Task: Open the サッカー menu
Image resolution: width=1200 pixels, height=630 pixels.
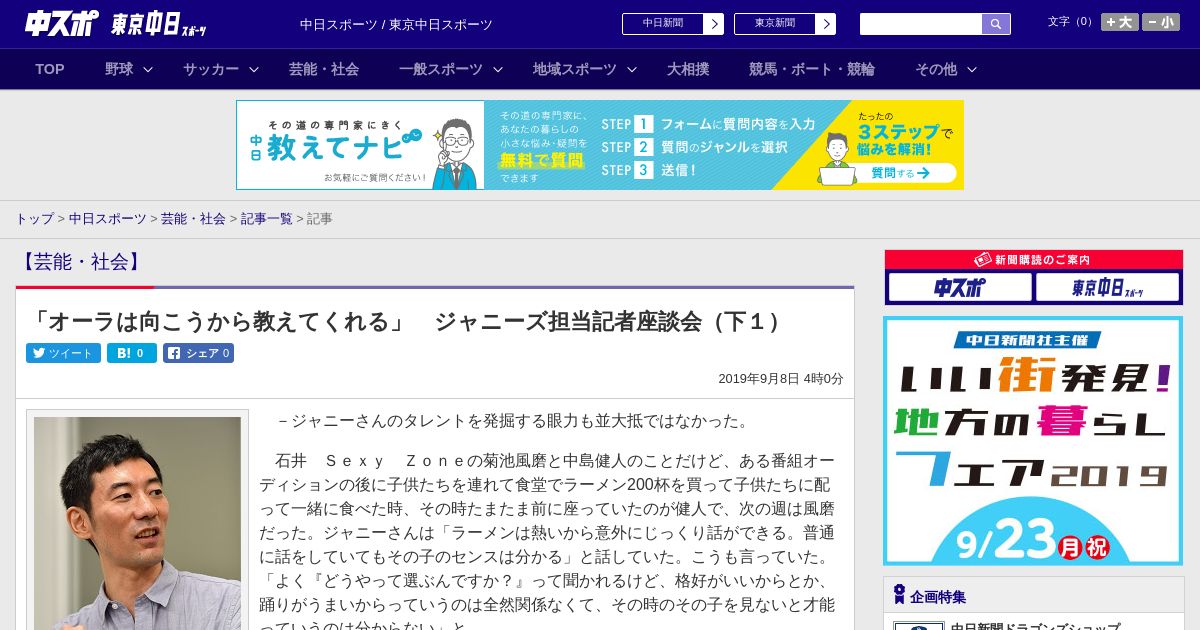Action: (211, 69)
